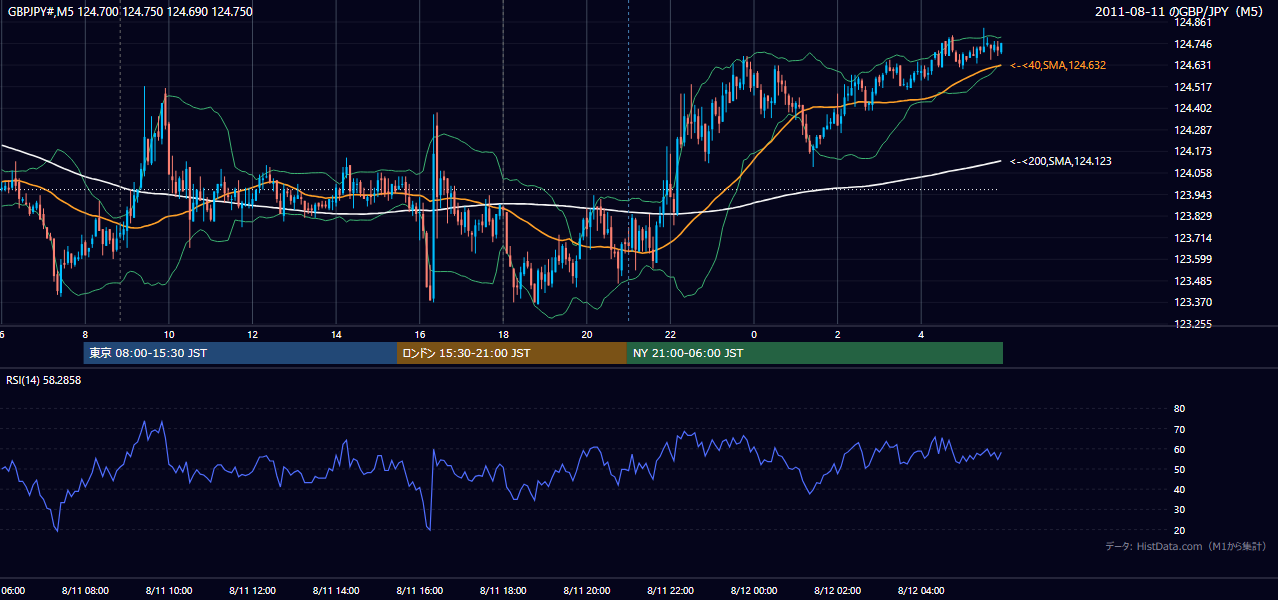1278x600 pixels.
Task: Click hour label 14 under the price chart
Action: tap(337, 334)
